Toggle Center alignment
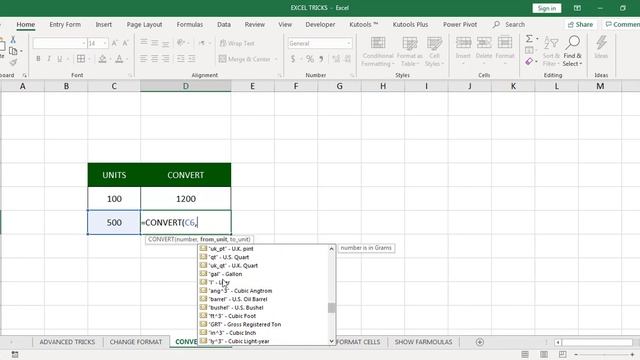 [155, 59]
